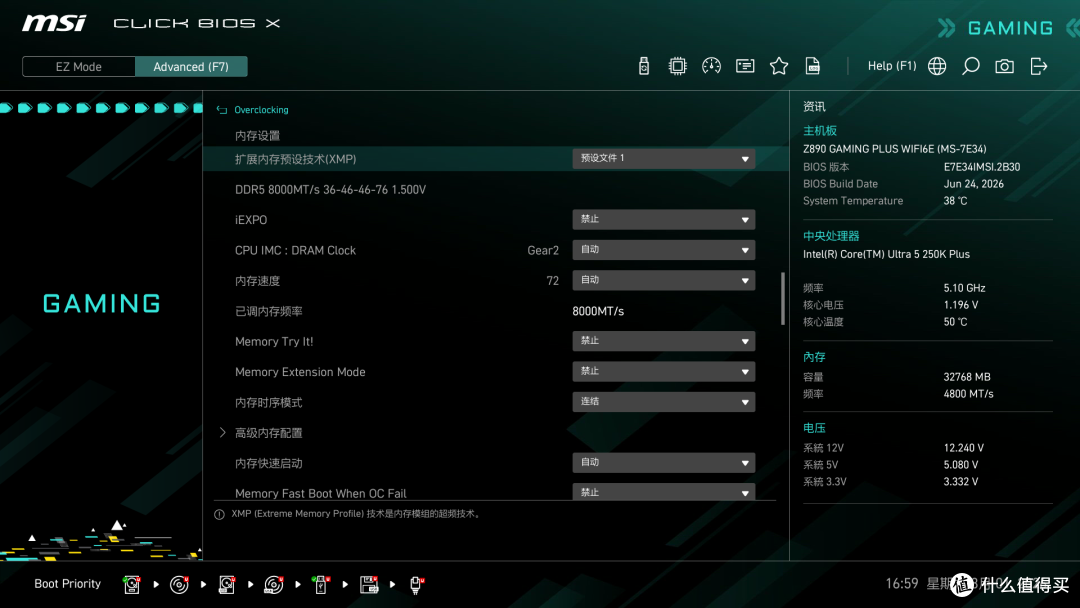Expand 高级内存配置 submenu

point(269,433)
